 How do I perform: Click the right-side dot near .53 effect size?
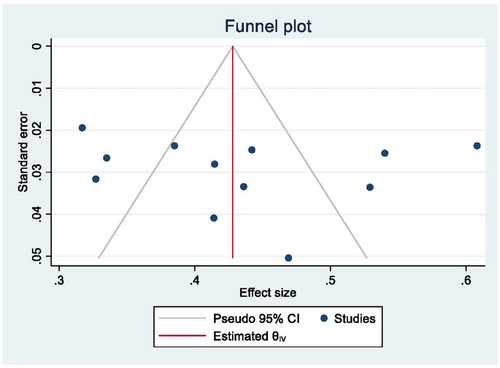[370, 187]
